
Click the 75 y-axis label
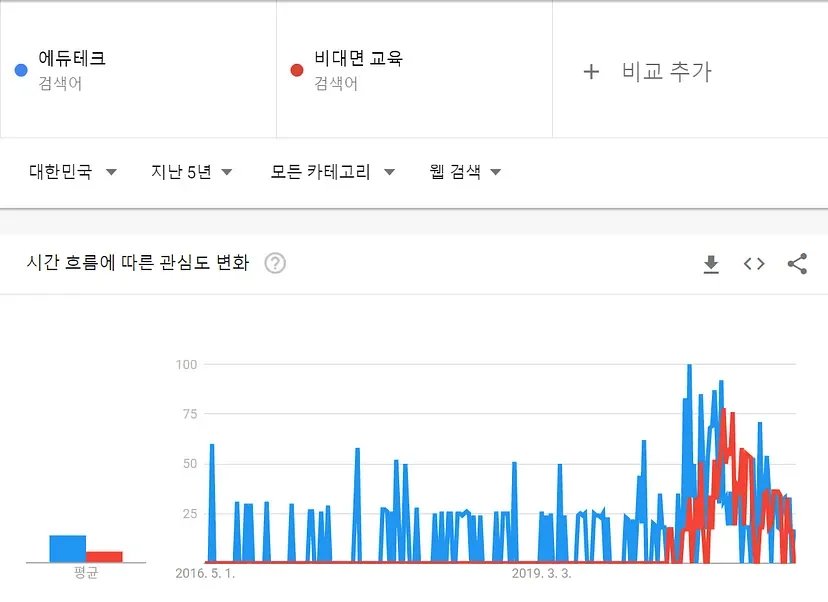point(190,414)
